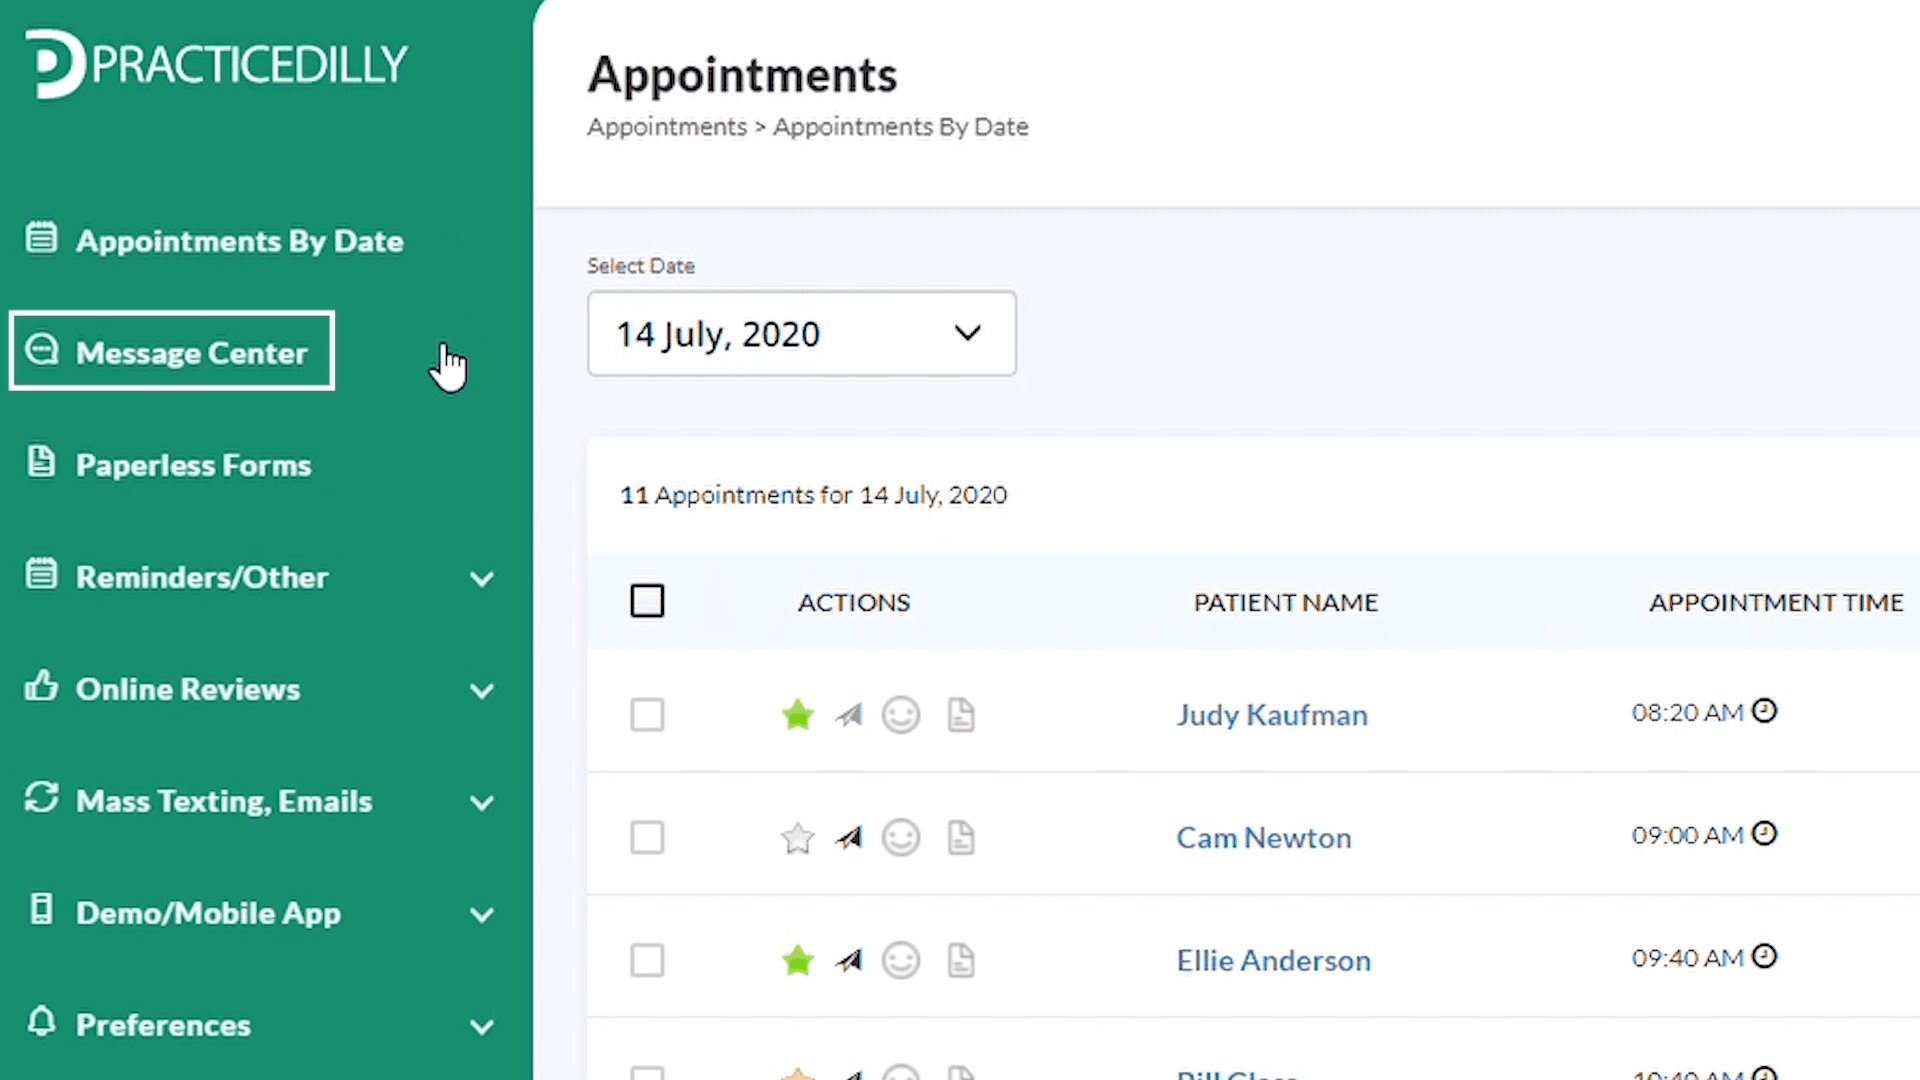This screenshot has height=1080, width=1920.
Task: Click the Message Center chat icon
Action: pos(41,350)
